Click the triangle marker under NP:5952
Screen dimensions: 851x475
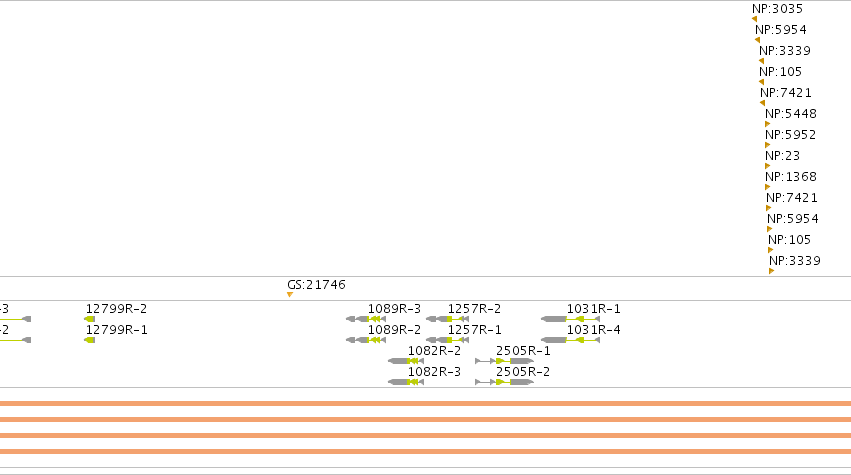pos(767,145)
